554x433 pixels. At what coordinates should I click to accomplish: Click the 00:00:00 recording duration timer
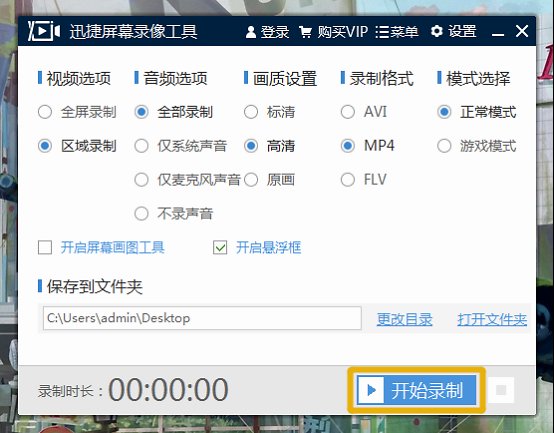click(168, 390)
